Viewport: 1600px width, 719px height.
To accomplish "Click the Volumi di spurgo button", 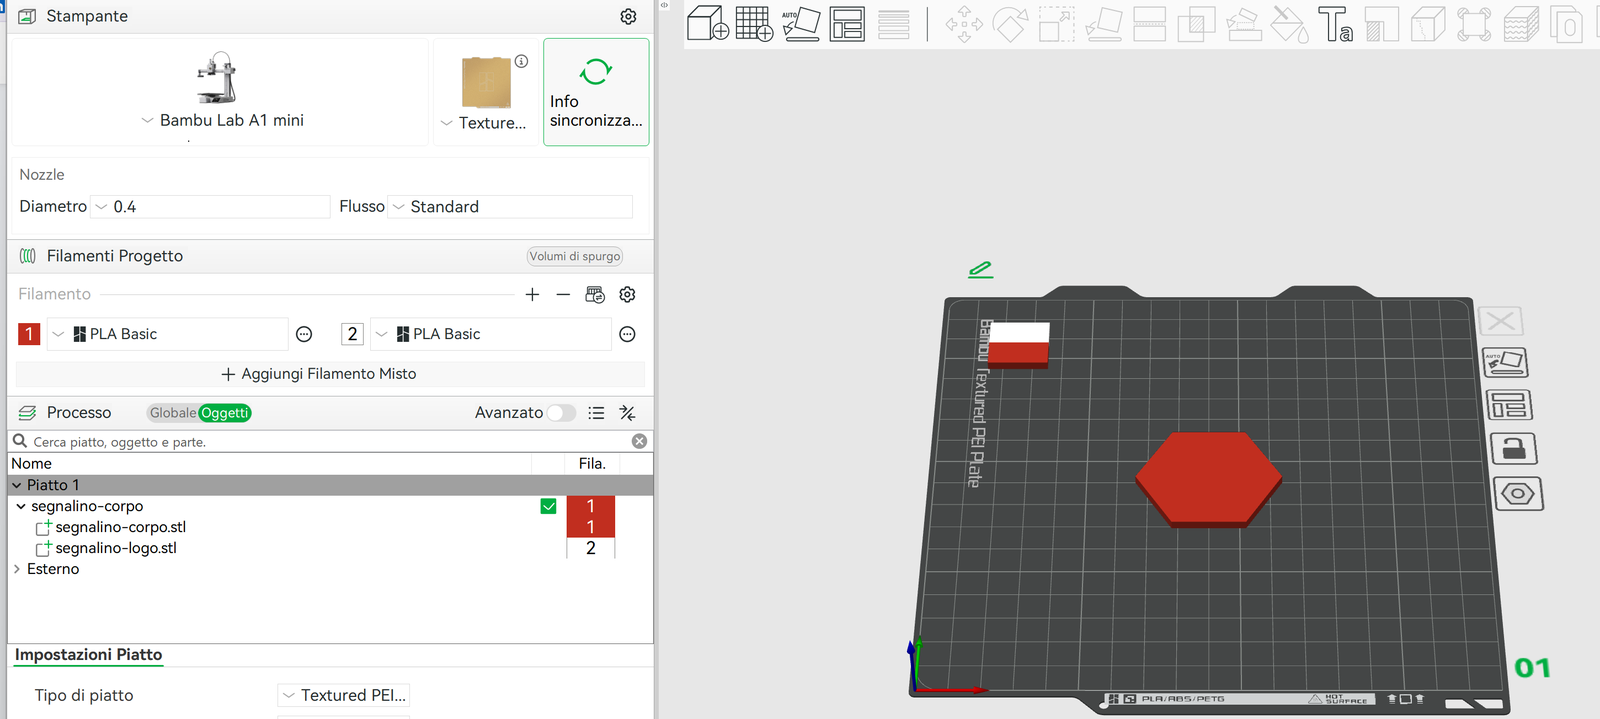I will tap(575, 256).
